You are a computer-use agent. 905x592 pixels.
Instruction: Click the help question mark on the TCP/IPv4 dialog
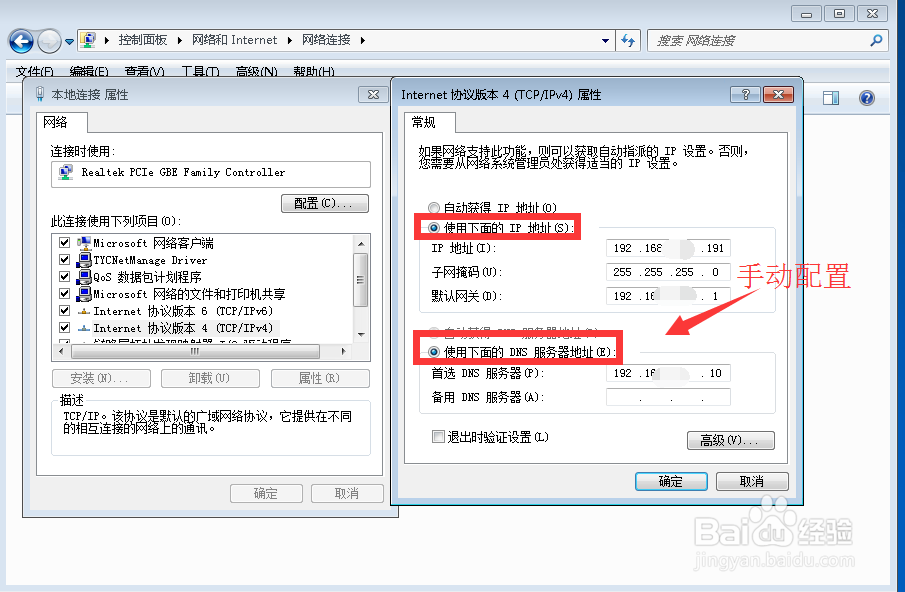coord(744,94)
